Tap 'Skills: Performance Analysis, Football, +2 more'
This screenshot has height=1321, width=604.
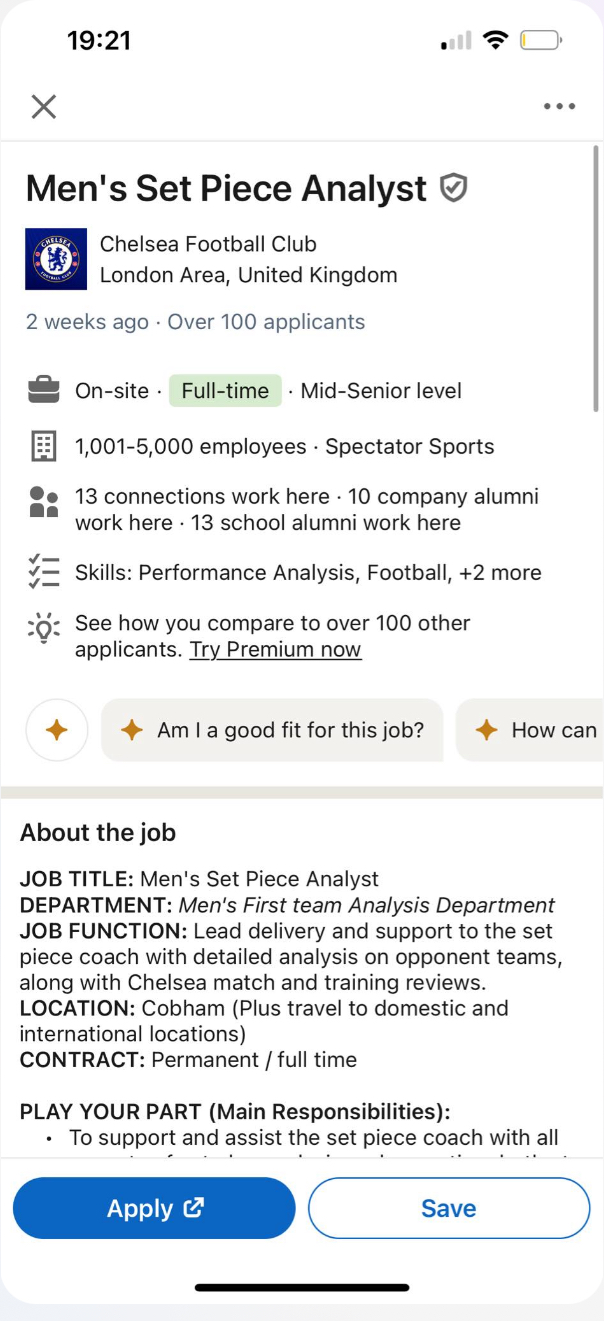point(308,573)
